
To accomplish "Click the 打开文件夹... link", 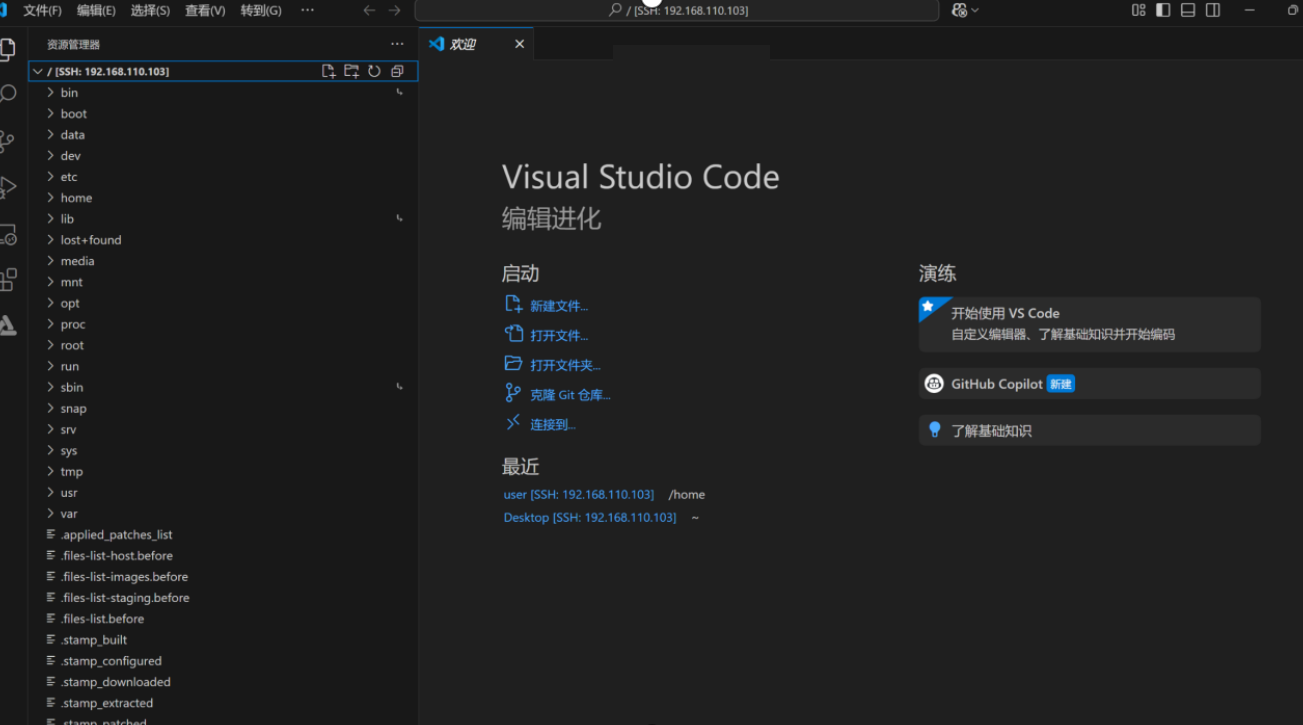I will pos(565,365).
